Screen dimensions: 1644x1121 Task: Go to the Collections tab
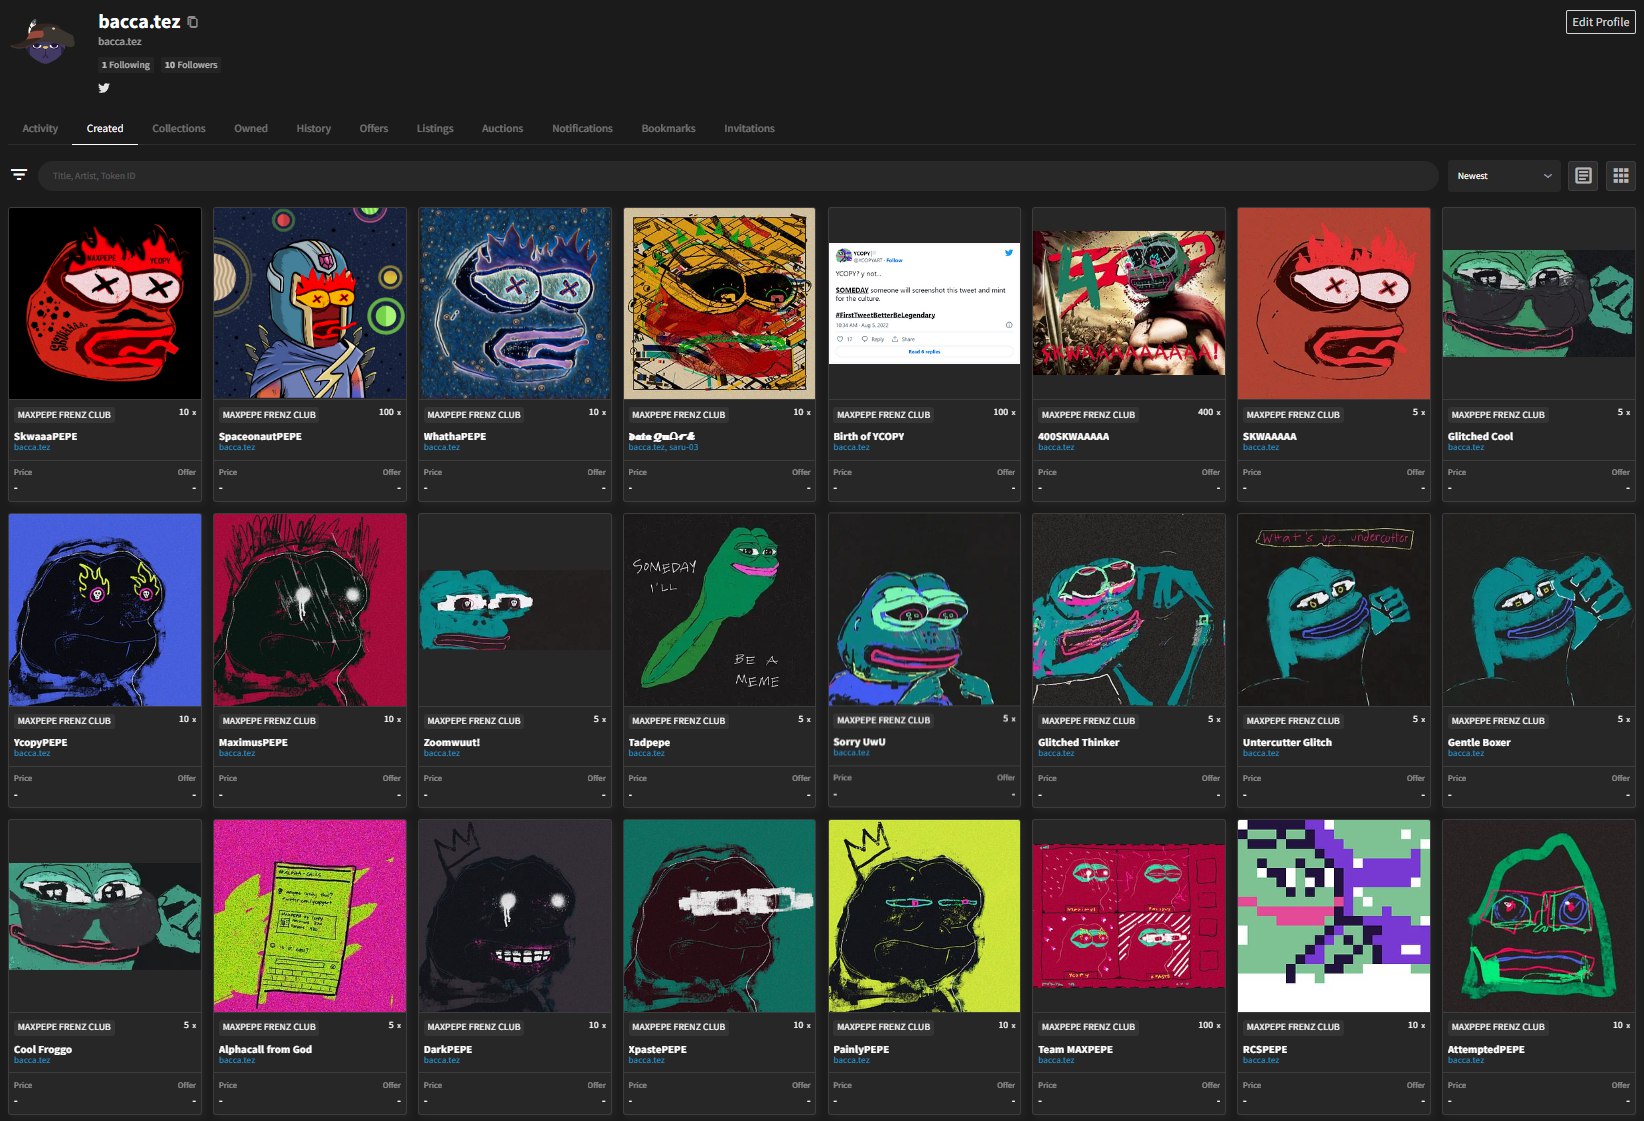(x=179, y=128)
